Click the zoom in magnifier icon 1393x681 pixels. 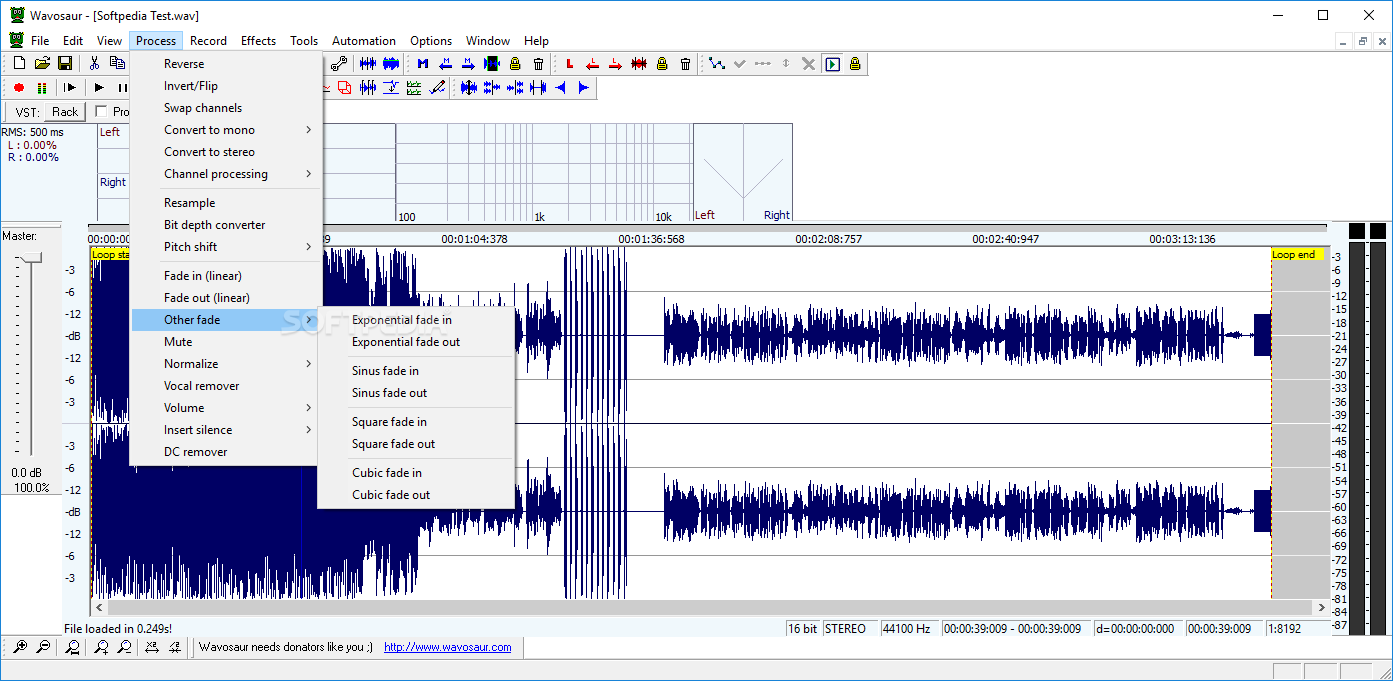tap(19, 647)
